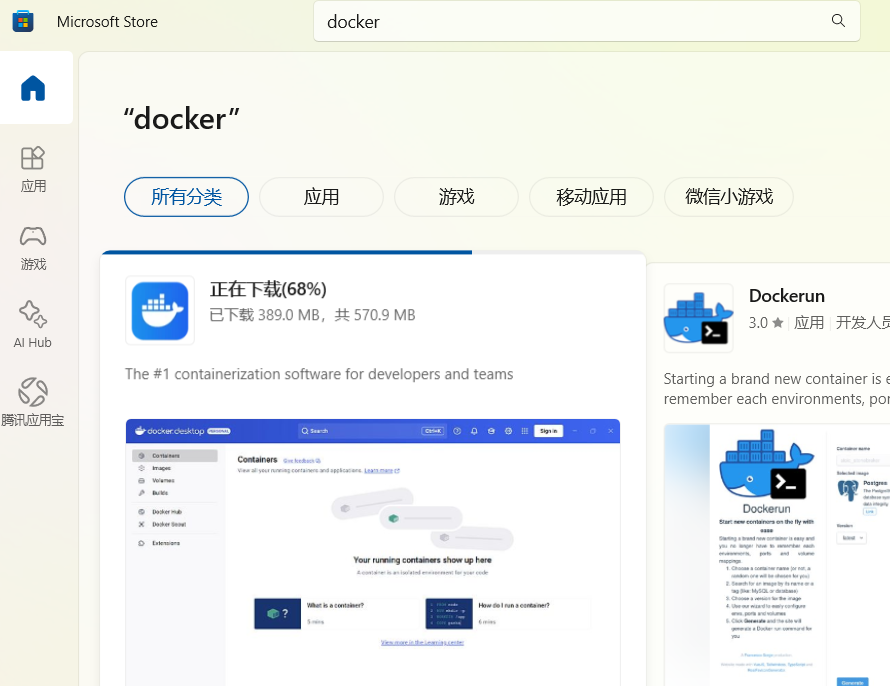
Task: Click the 3.0 star rating of Dockerun
Action: [766, 323]
